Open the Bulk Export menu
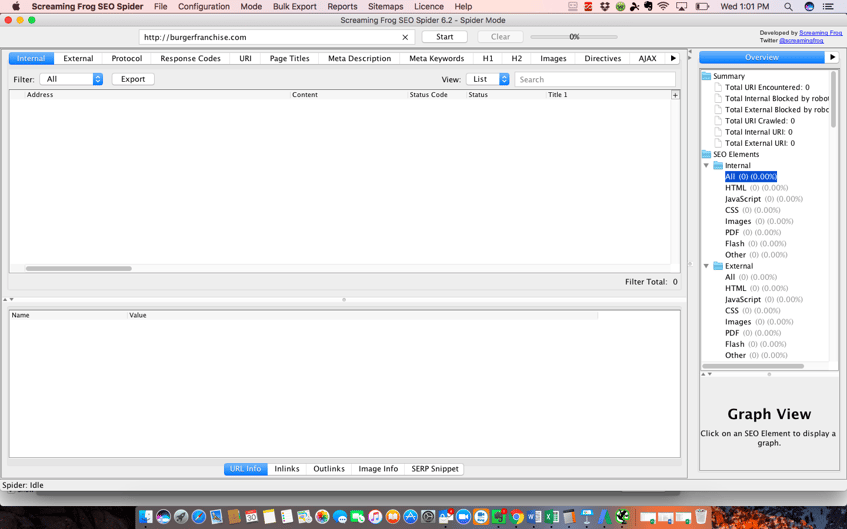 click(x=294, y=7)
